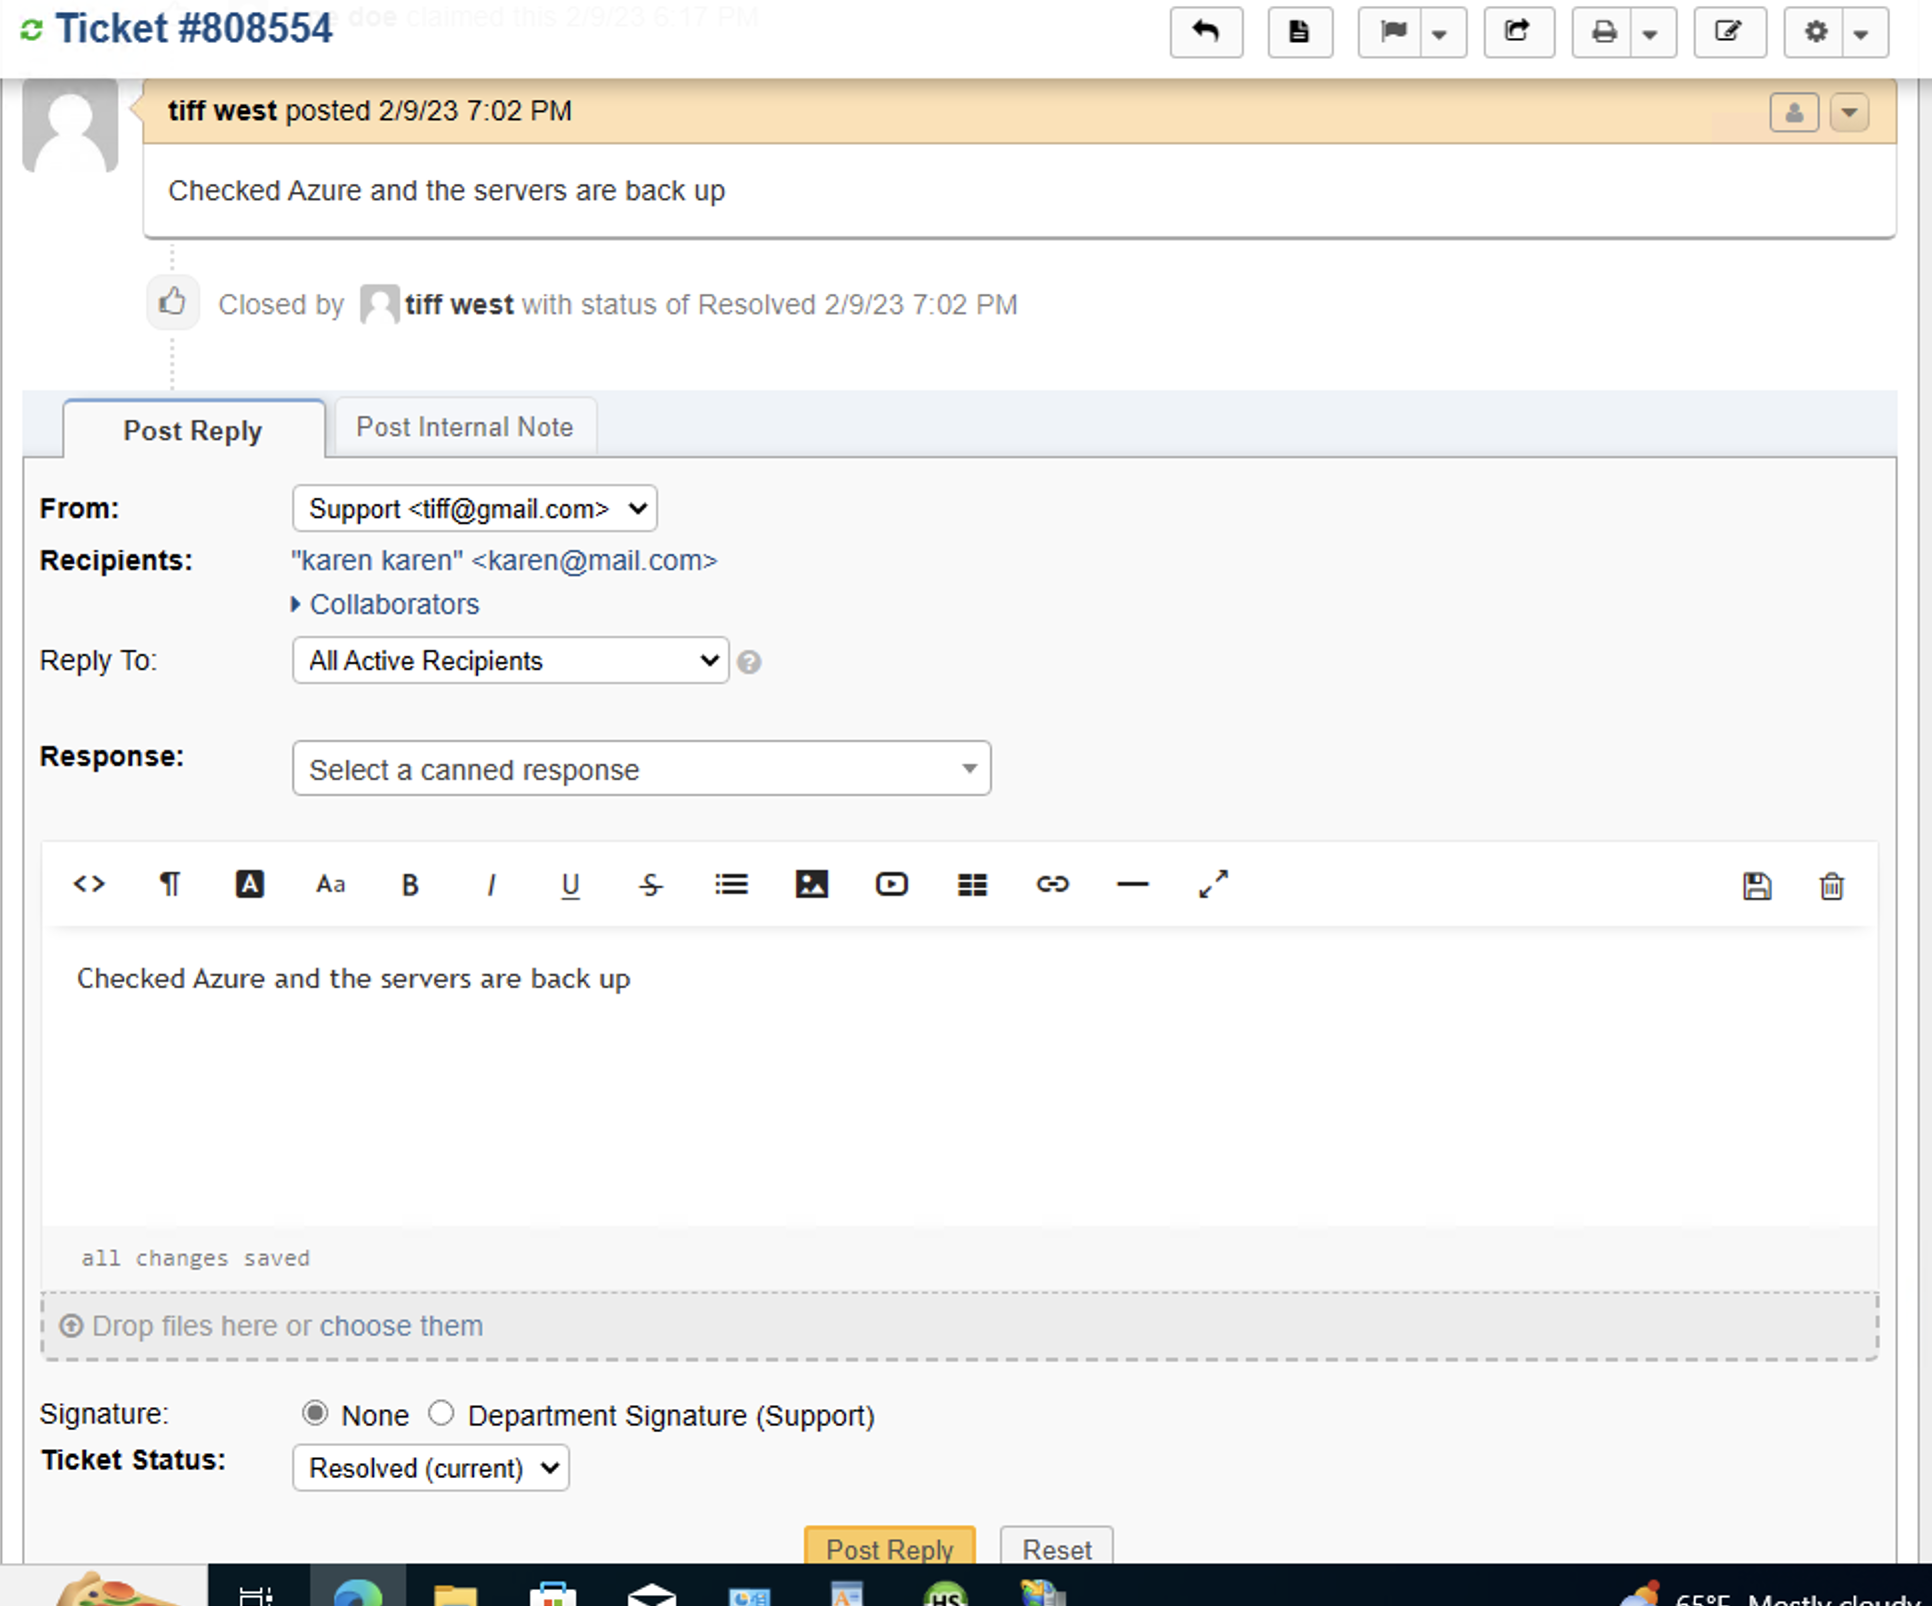The width and height of the screenshot is (1932, 1606).
Task: Click the yellow Post Reply button
Action: click(888, 1547)
